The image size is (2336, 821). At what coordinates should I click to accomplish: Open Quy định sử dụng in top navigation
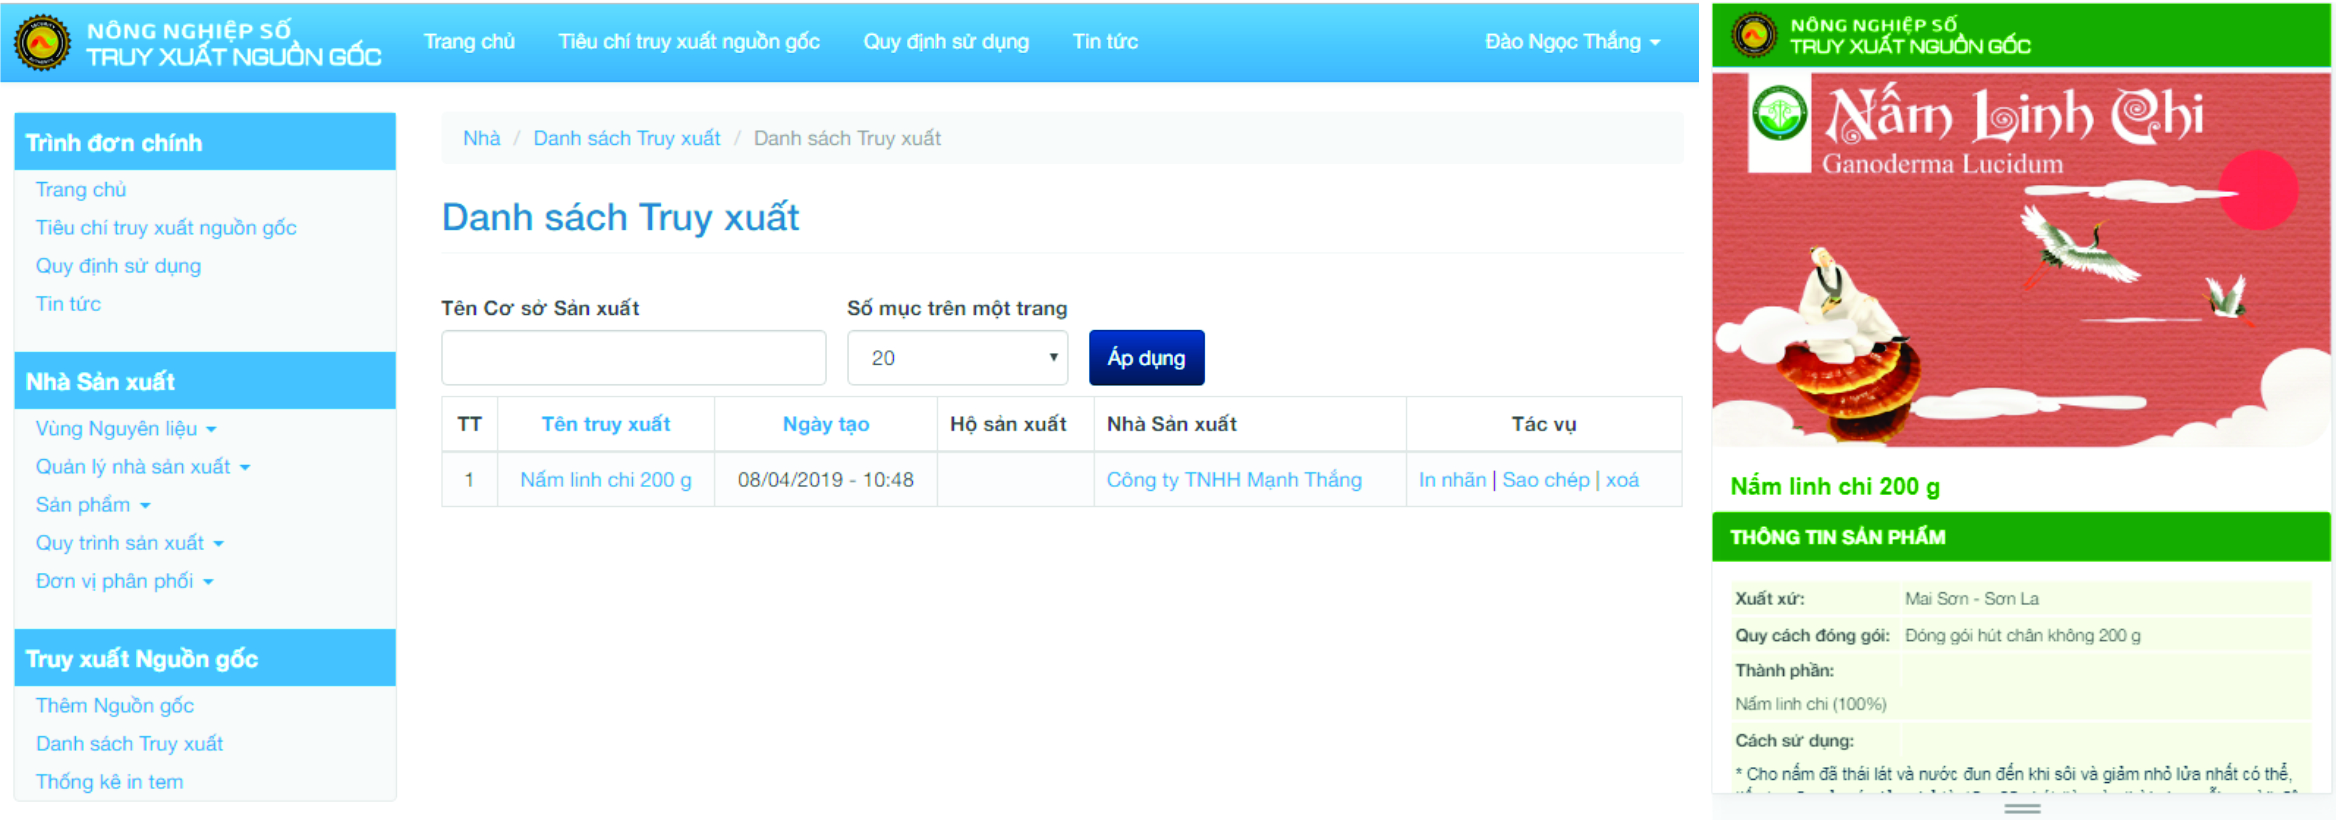click(x=946, y=42)
